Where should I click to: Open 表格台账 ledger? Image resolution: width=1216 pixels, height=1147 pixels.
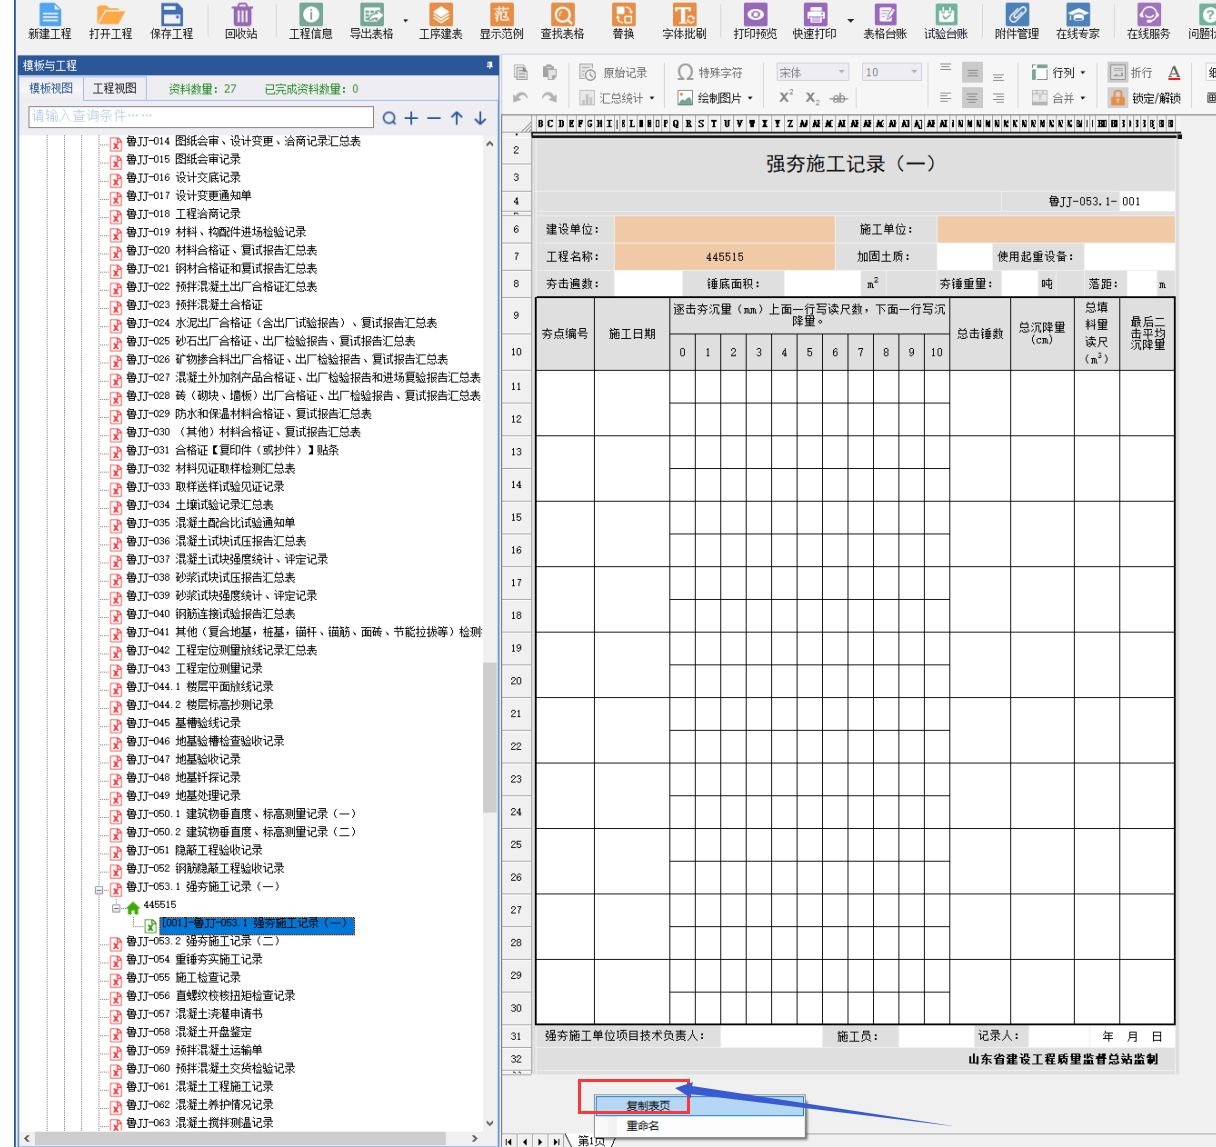pos(885,20)
